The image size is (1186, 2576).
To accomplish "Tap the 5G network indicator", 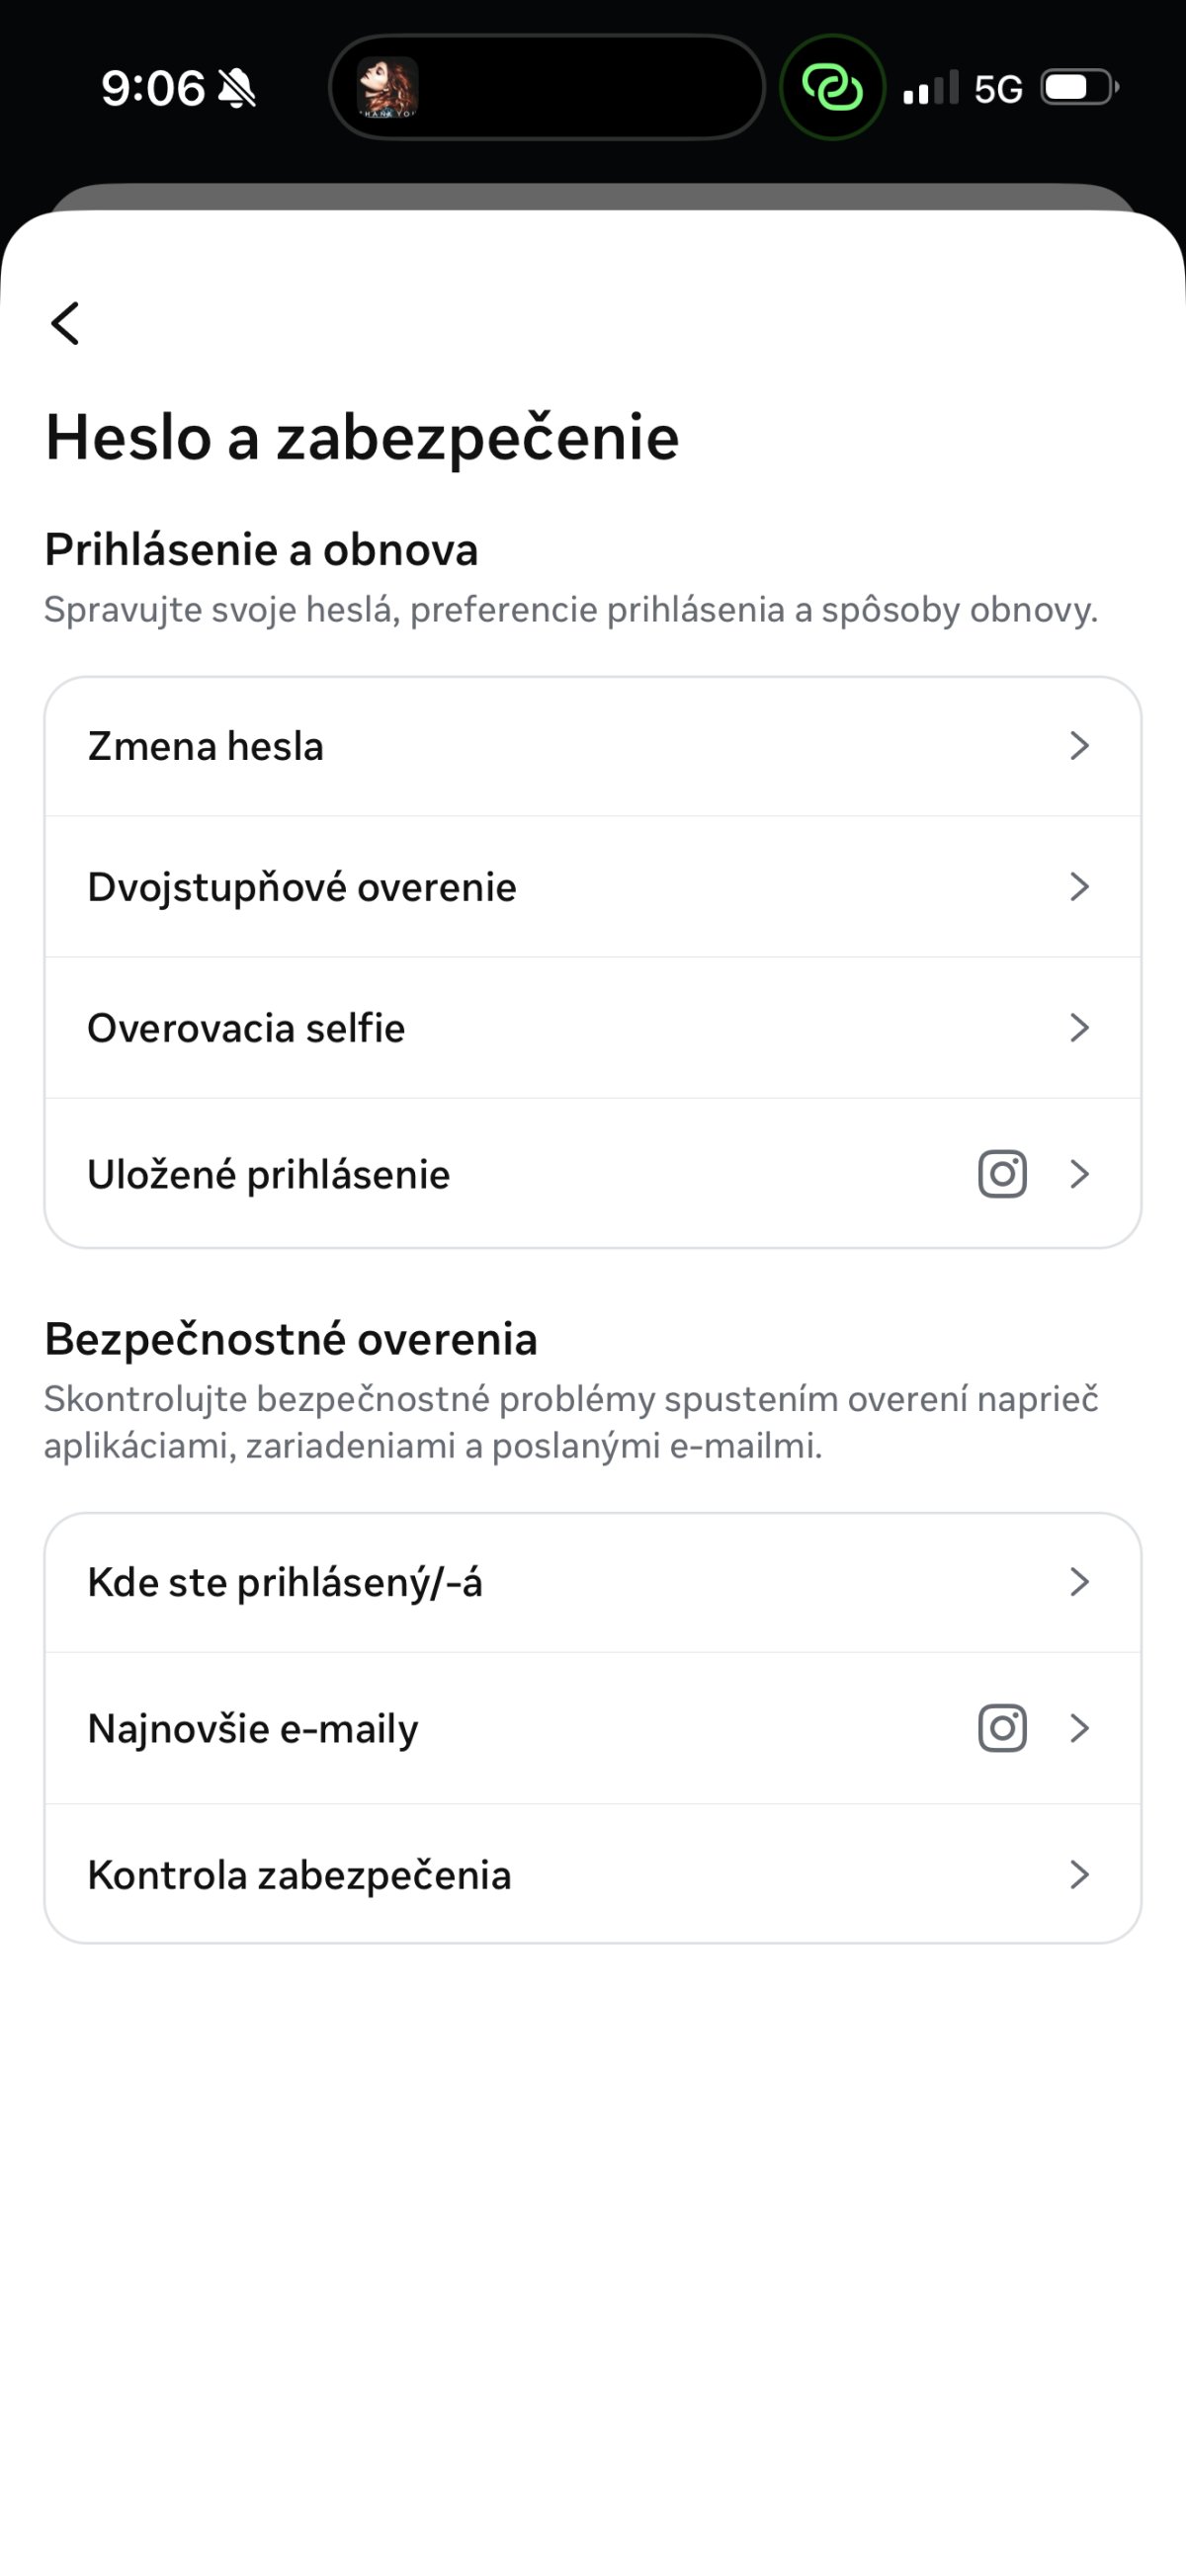I will tap(998, 90).
